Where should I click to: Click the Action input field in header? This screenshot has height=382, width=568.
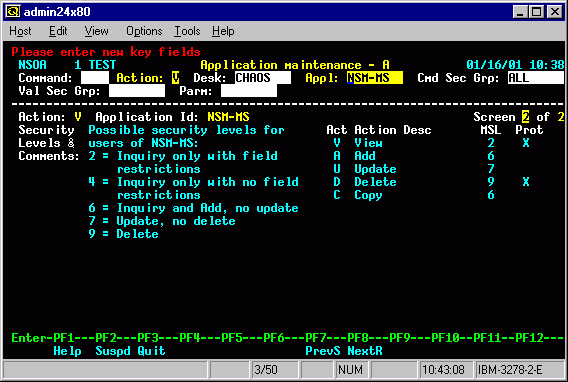(175, 78)
